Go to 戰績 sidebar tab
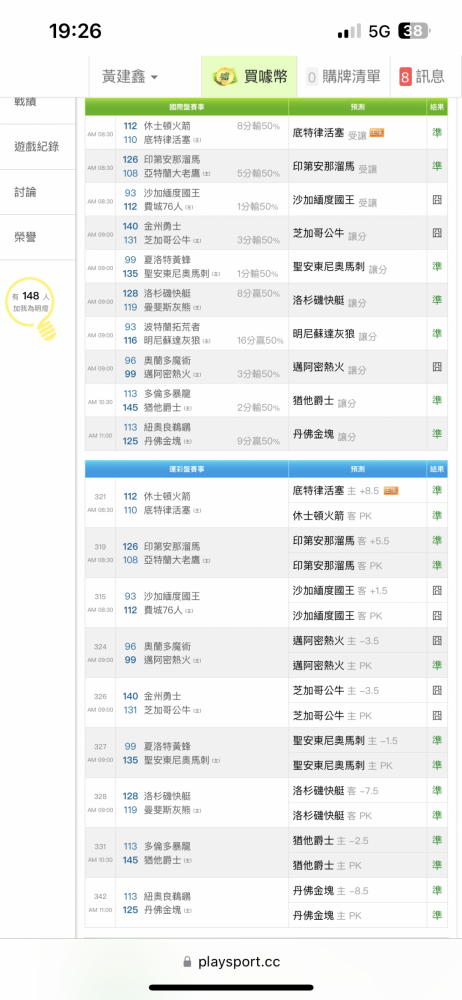This screenshot has height=1000, width=462. click(26, 102)
